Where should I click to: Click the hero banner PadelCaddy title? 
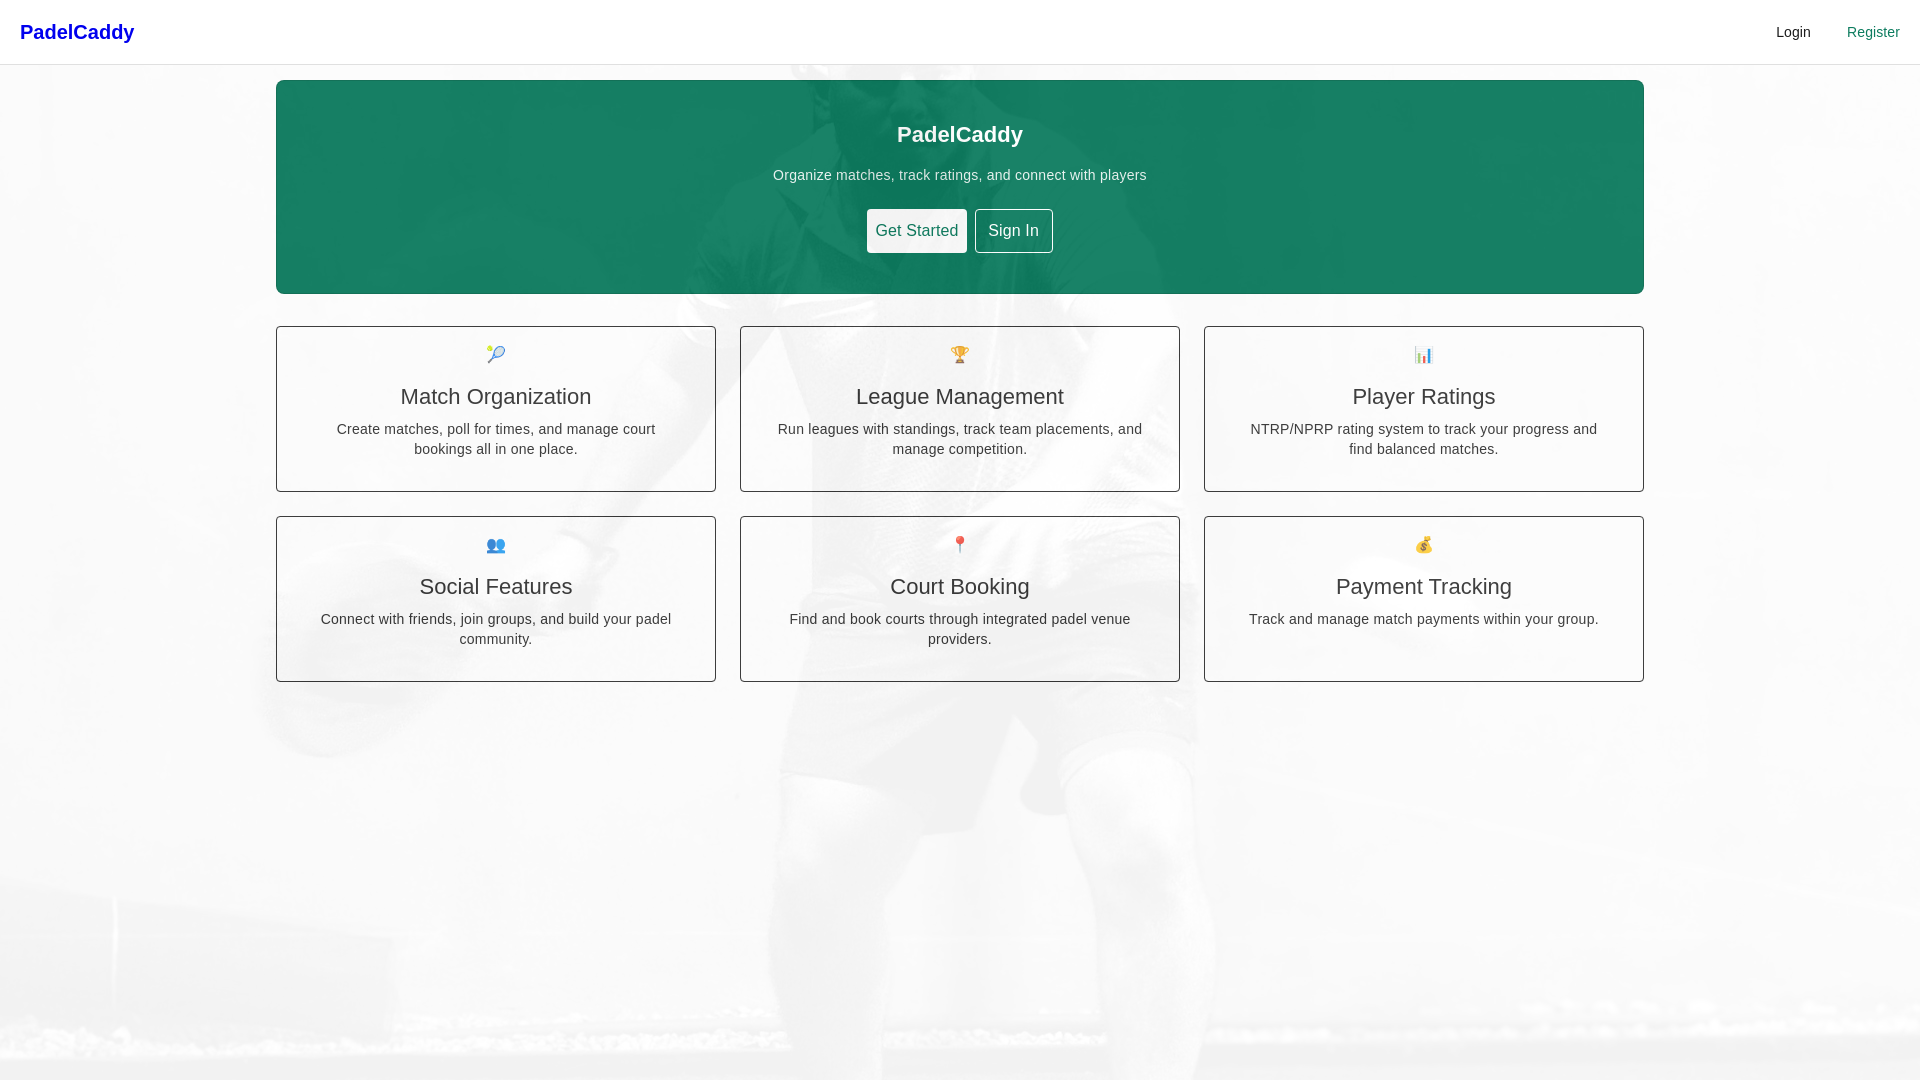960,135
